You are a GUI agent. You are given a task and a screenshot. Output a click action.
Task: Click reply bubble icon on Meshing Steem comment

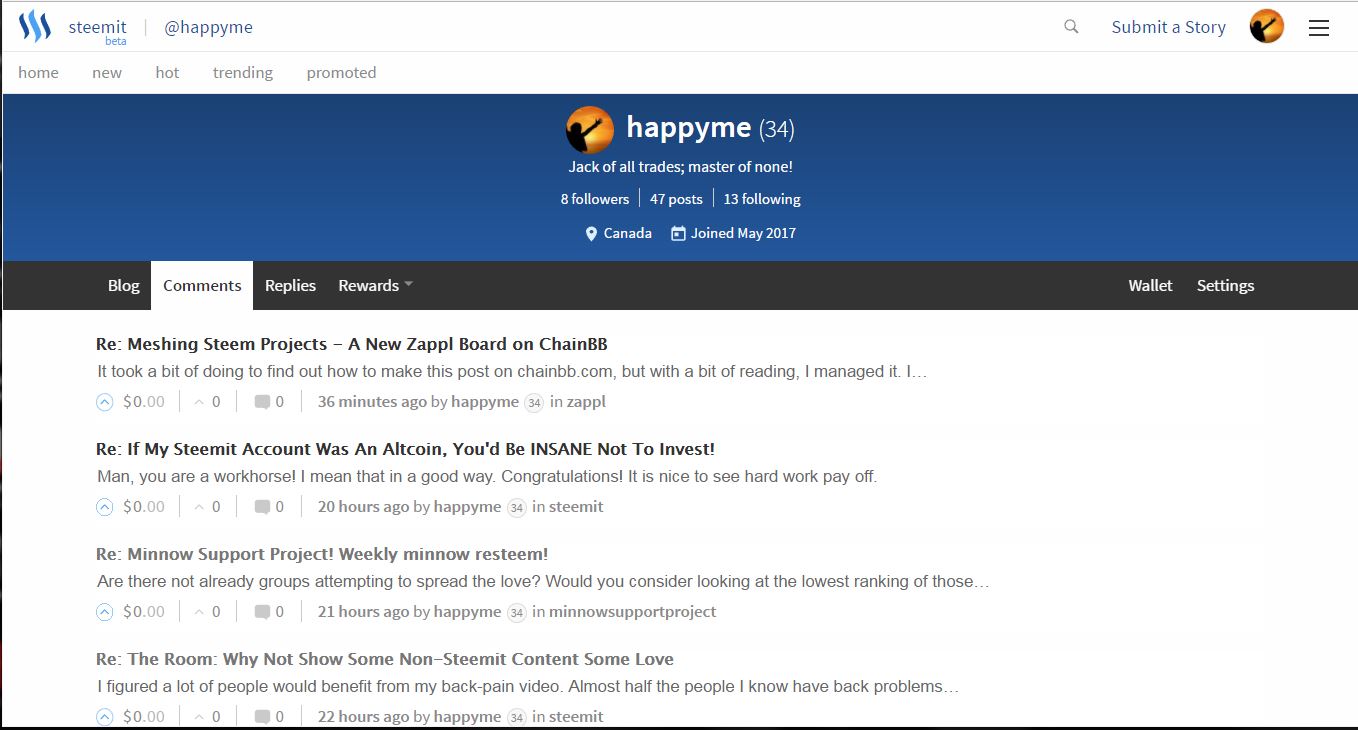tap(262, 402)
